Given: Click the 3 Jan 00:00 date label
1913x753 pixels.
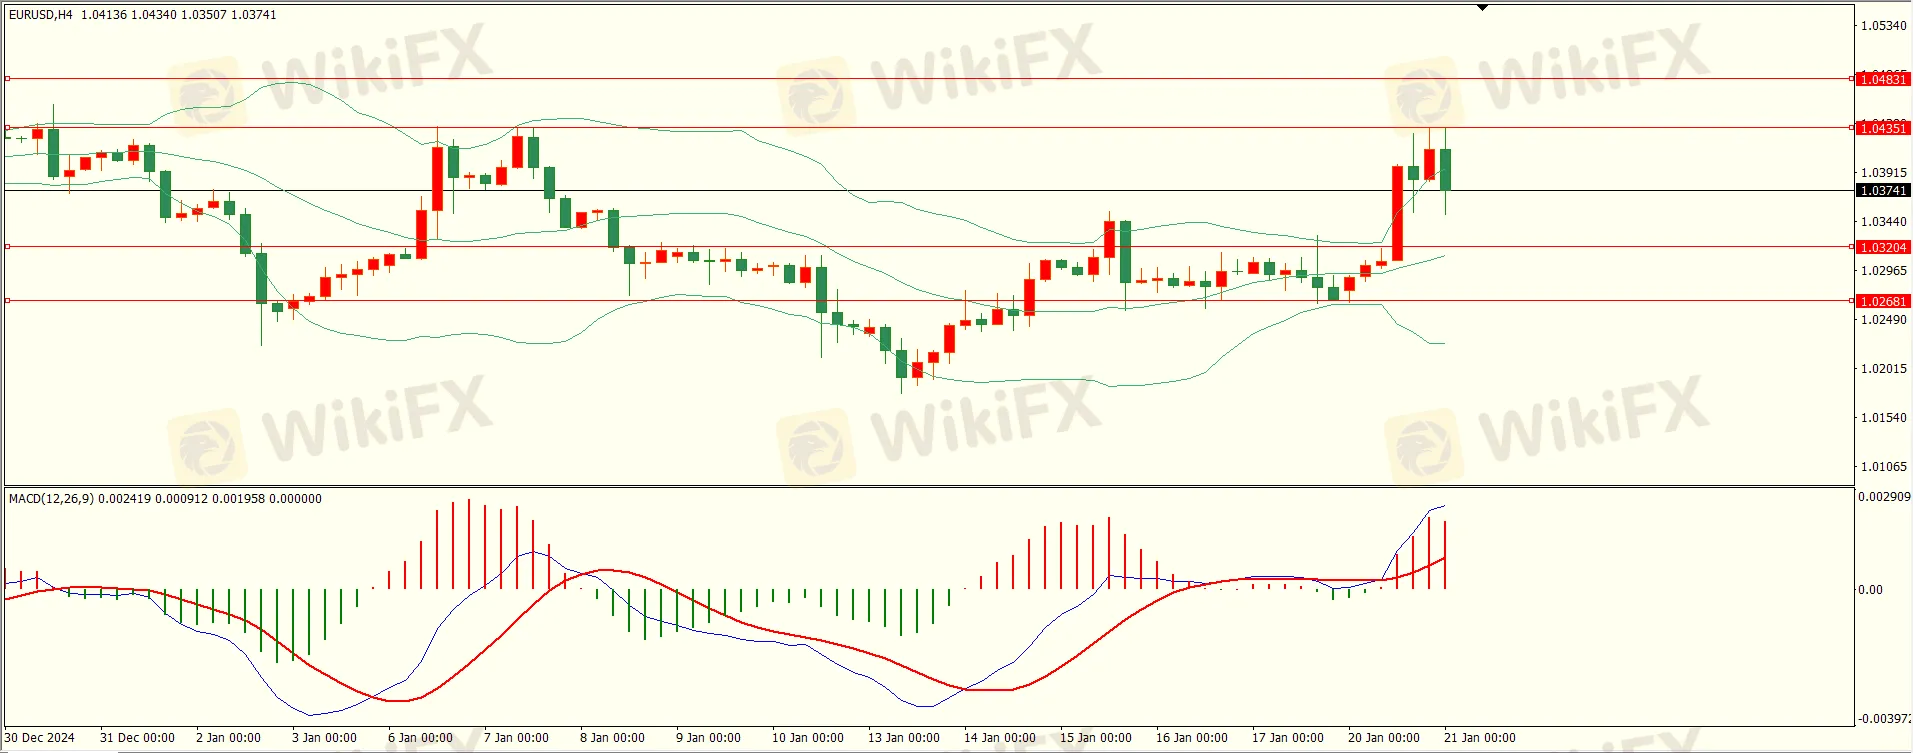Looking at the screenshot, I should (324, 738).
